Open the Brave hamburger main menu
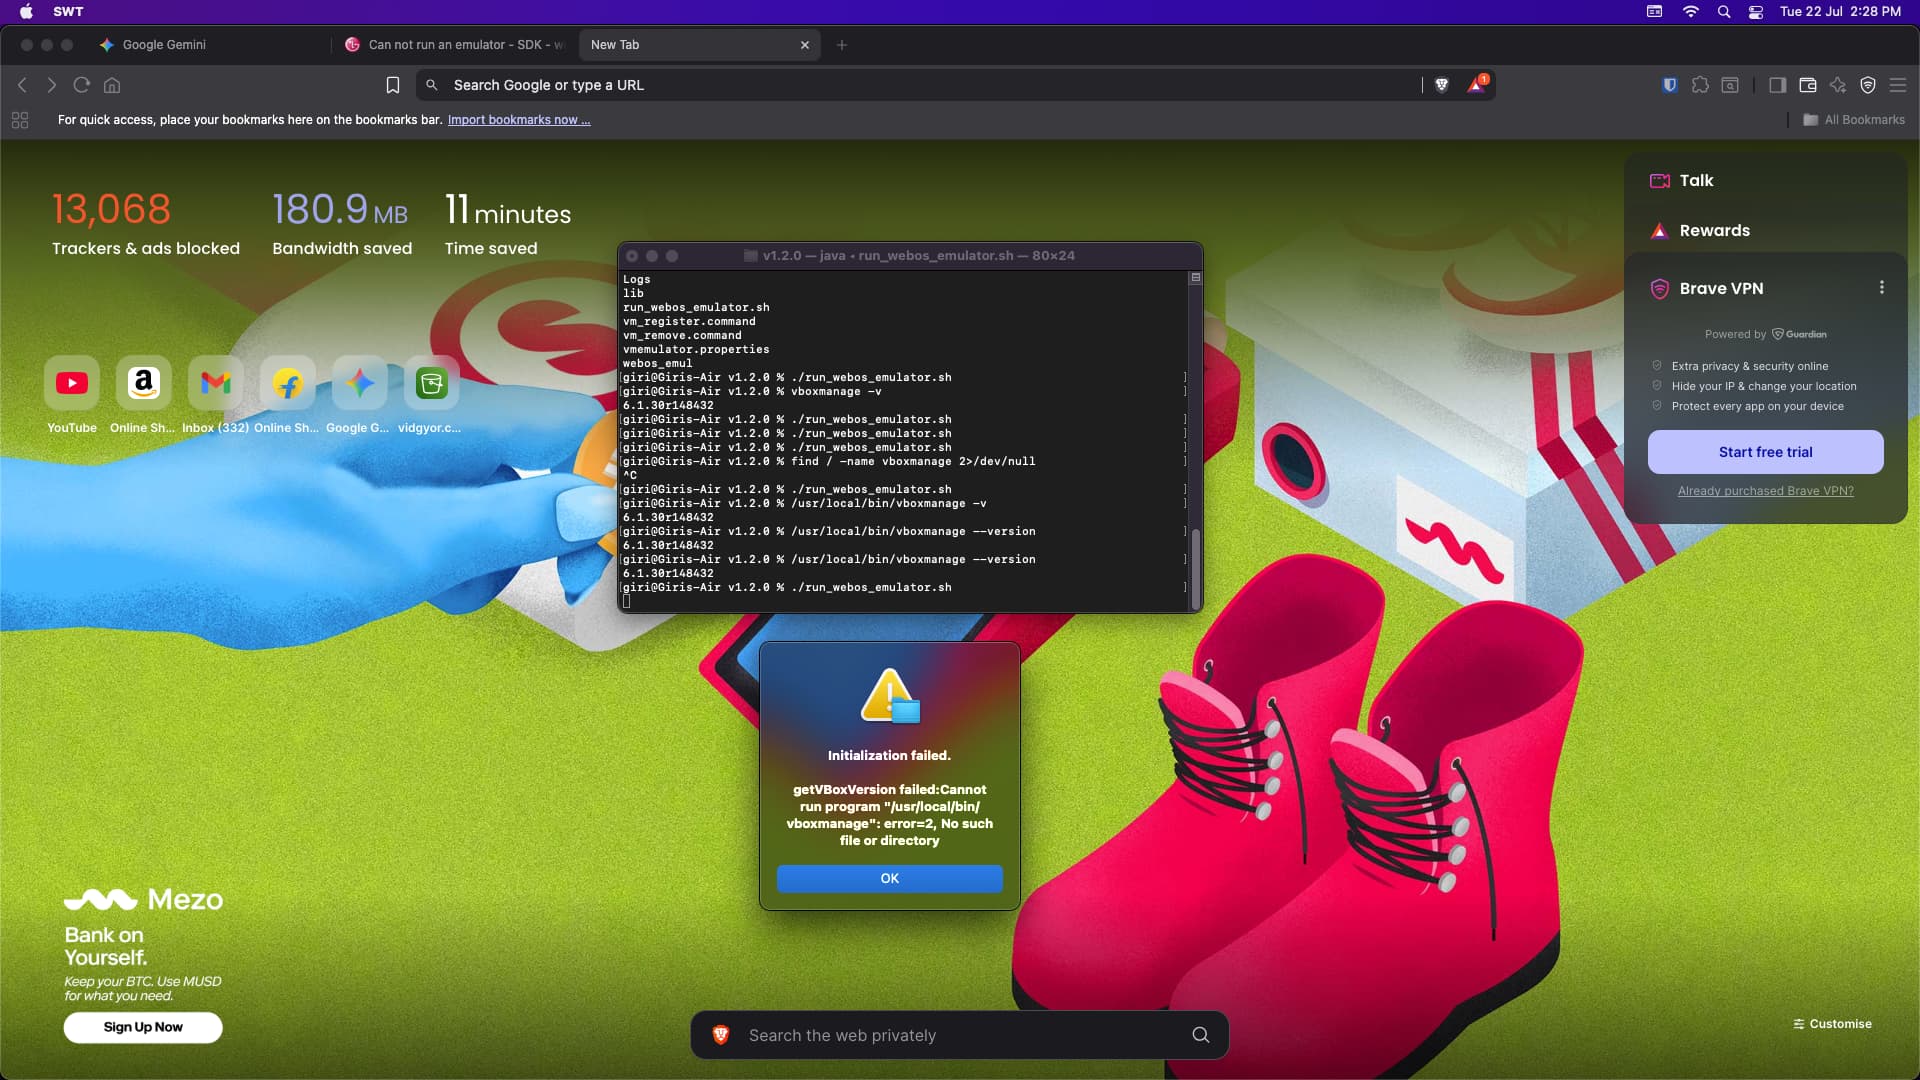This screenshot has width=1920, height=1080. (x=1898, y=85)
